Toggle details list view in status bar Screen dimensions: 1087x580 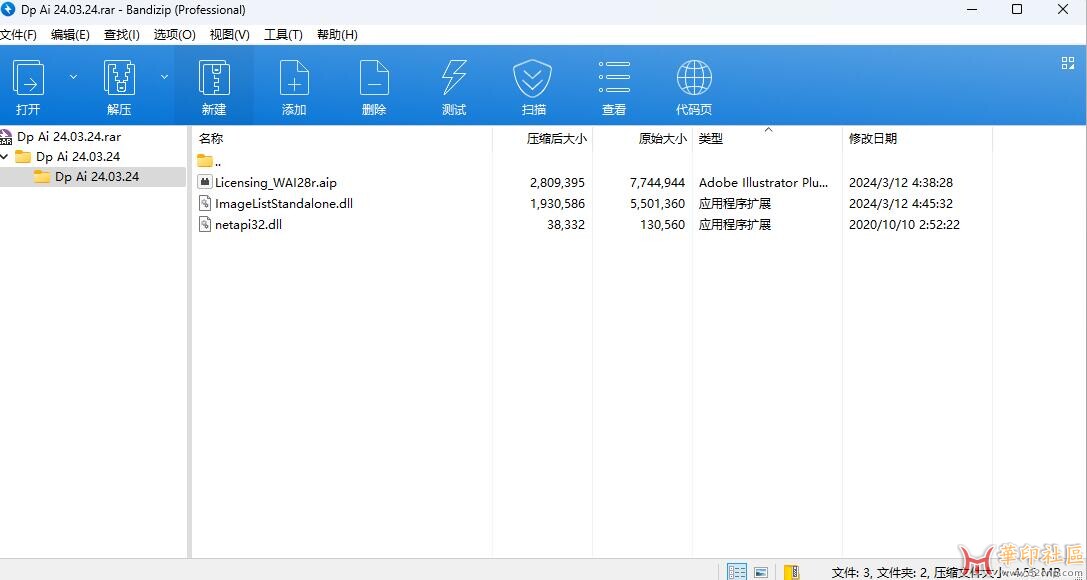point(737,572)
